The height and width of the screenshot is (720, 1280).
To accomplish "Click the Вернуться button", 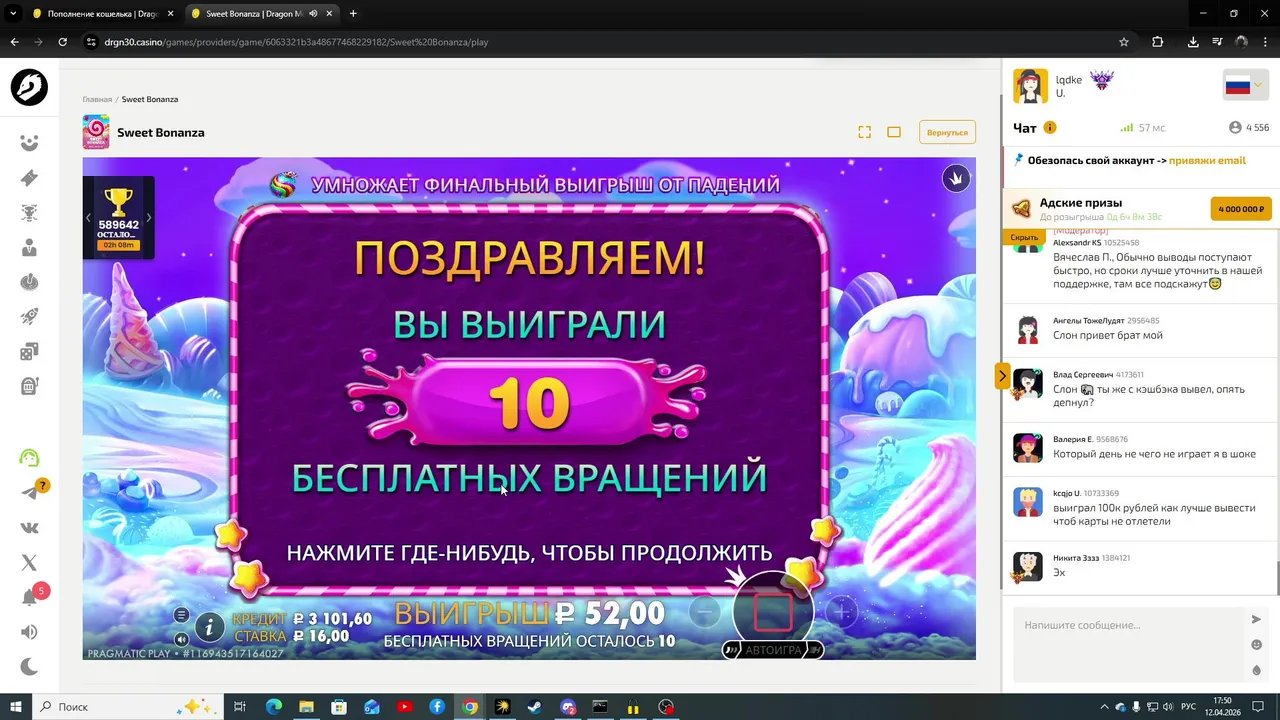I will pyautogui.click(x=947, y=132).
